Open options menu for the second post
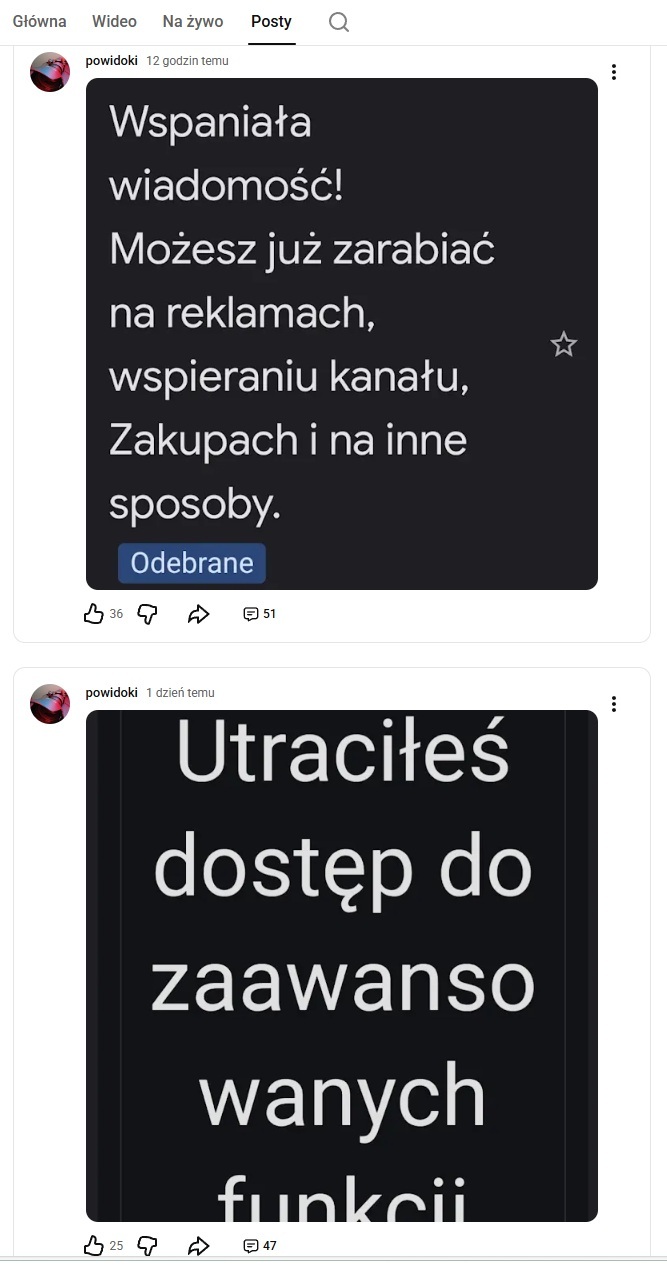Image resolution: width=667 pixels, height=1266 pixels. tap(614, 704)
